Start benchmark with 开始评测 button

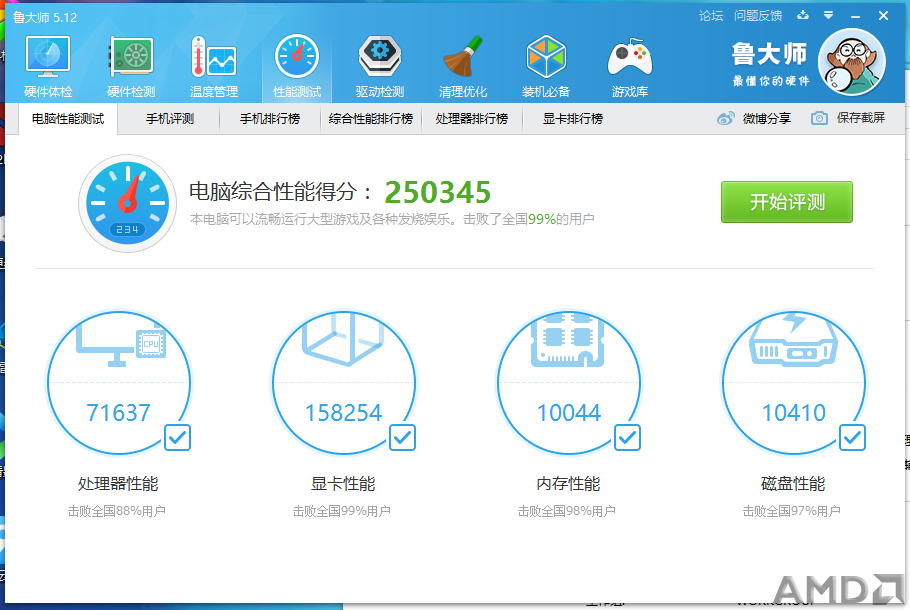coord(787,202)
